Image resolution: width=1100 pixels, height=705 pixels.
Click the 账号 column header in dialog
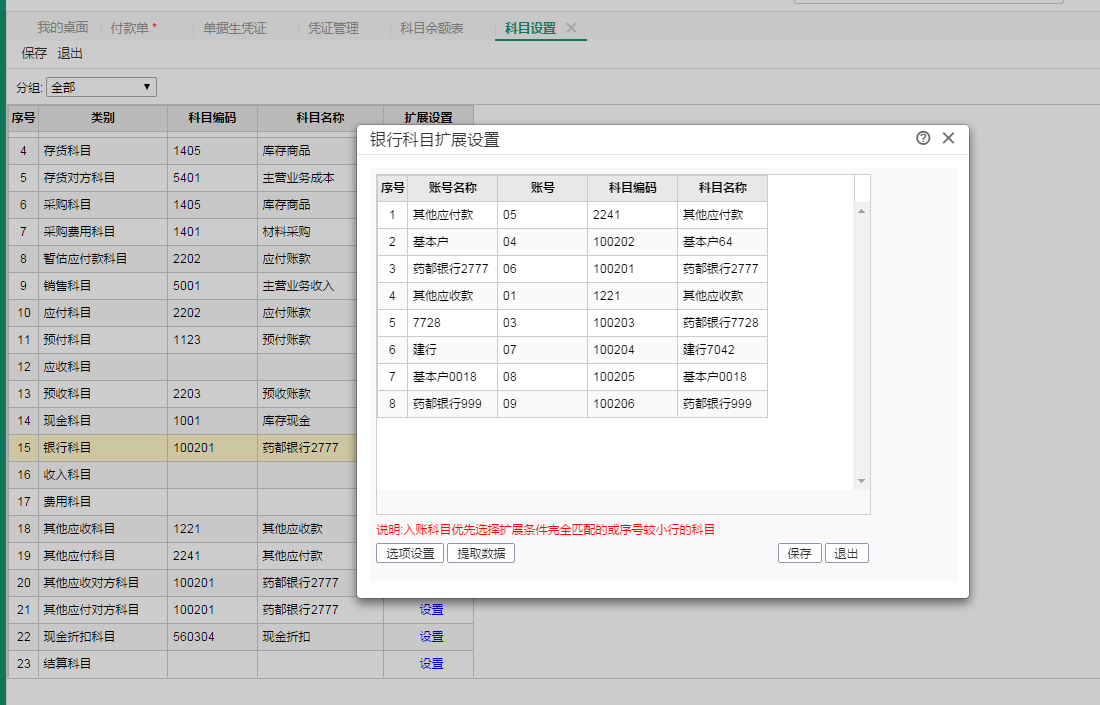[x=542, y=188]
